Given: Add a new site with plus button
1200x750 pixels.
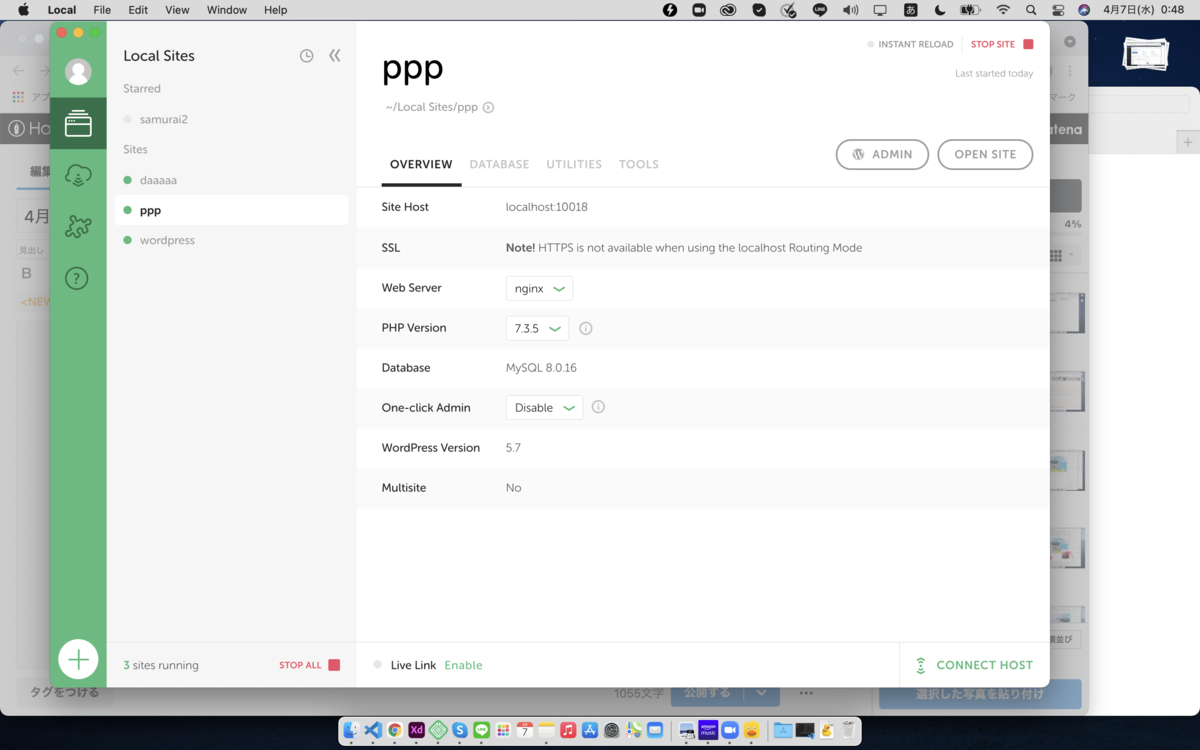Looking at the screenshot, I should pyautogui.click(x=78, y=660).
